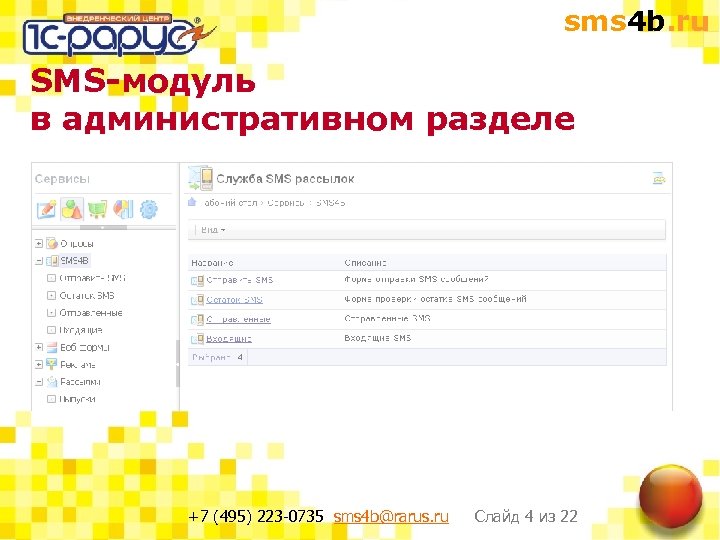Click the 'Входящие SMS' description cell
The image size is (720, 540).
377,338
